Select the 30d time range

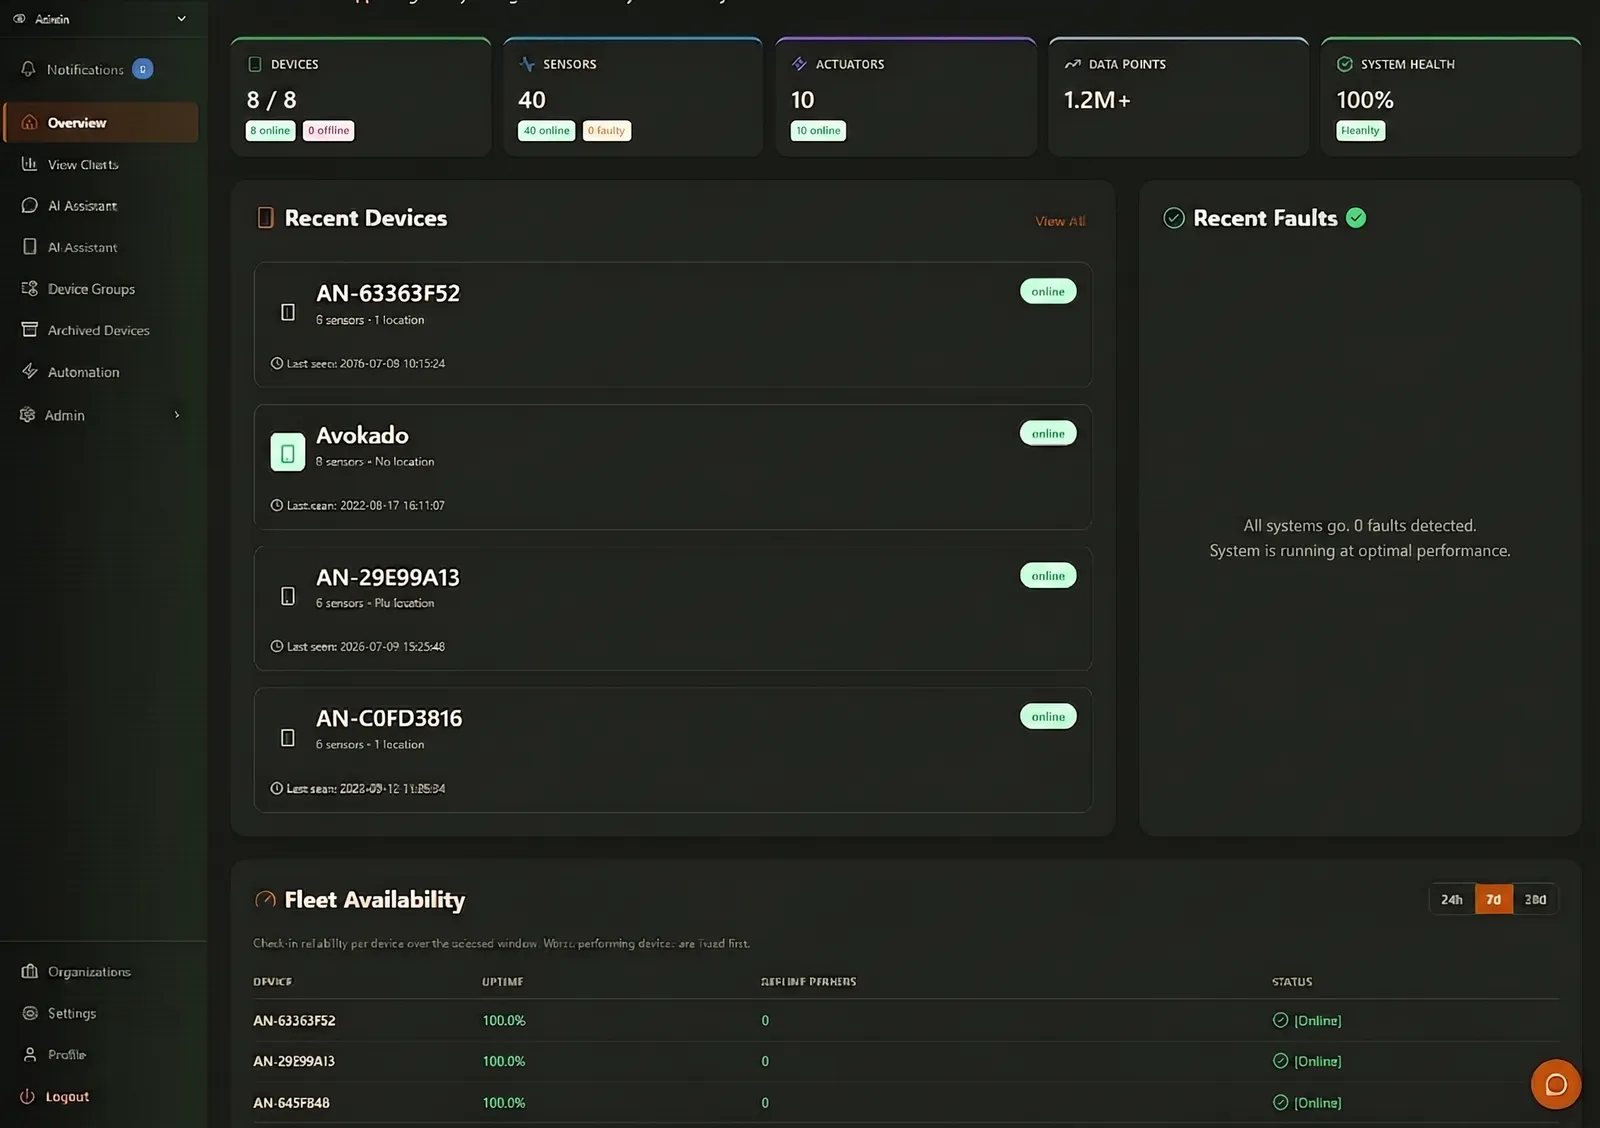click(x=1535, y=899)
